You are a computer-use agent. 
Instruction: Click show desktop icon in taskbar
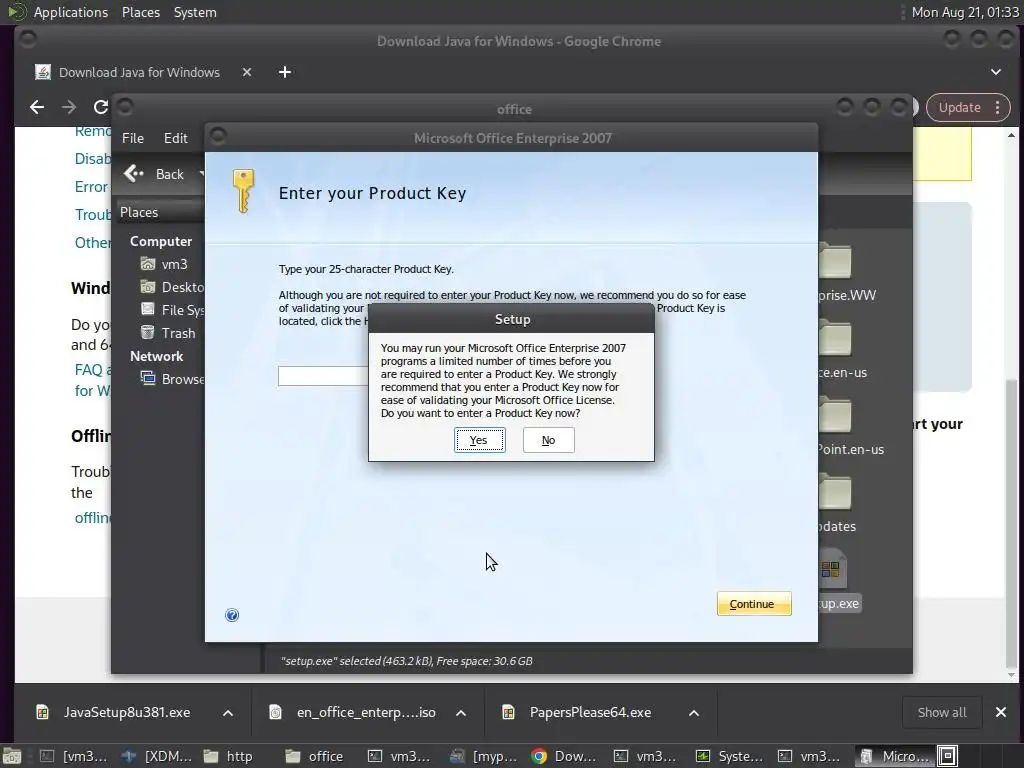12,756
